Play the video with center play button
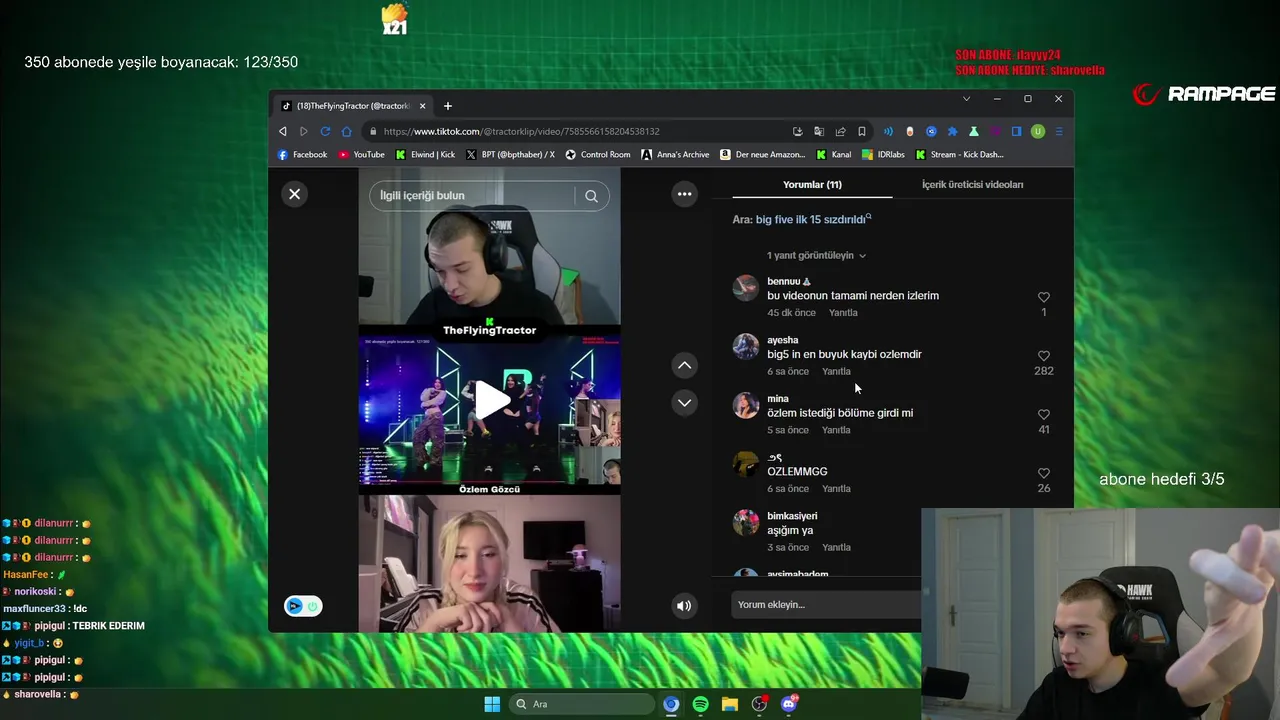Image resolution: width=1280 pixels, height=720 pixels. pyautogui.click(x=491, y=400)
